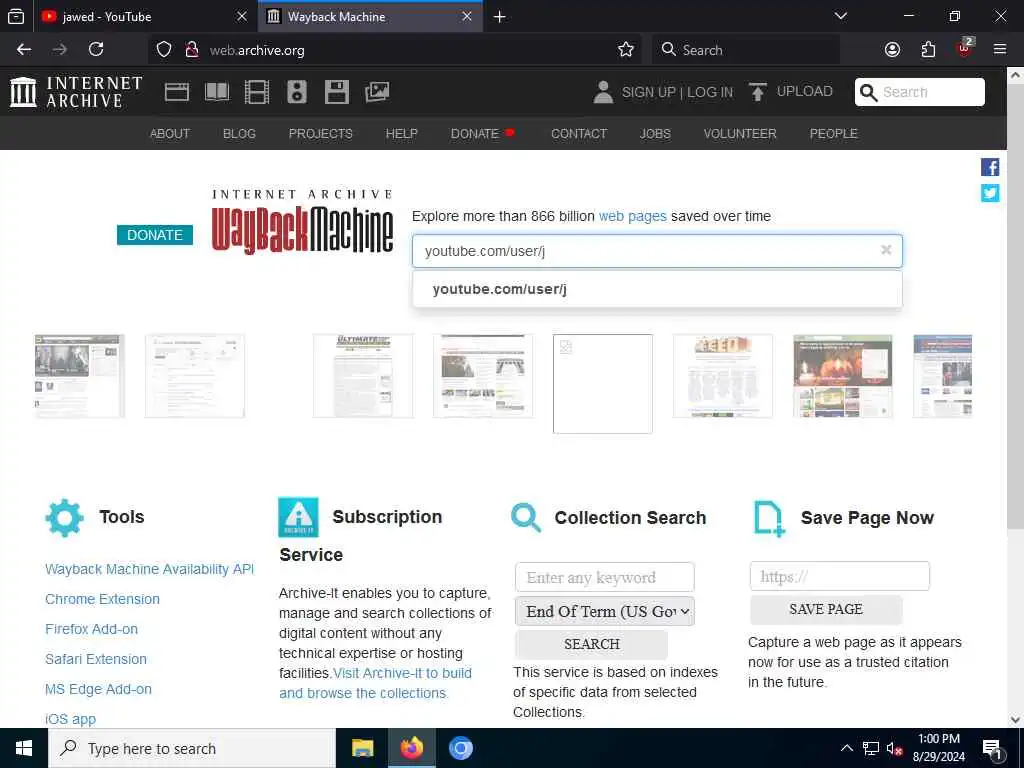Open the ABOUT menu item
Image resolution: width=1024 pixels, height=768 pixels.
[x=170, y=133]
